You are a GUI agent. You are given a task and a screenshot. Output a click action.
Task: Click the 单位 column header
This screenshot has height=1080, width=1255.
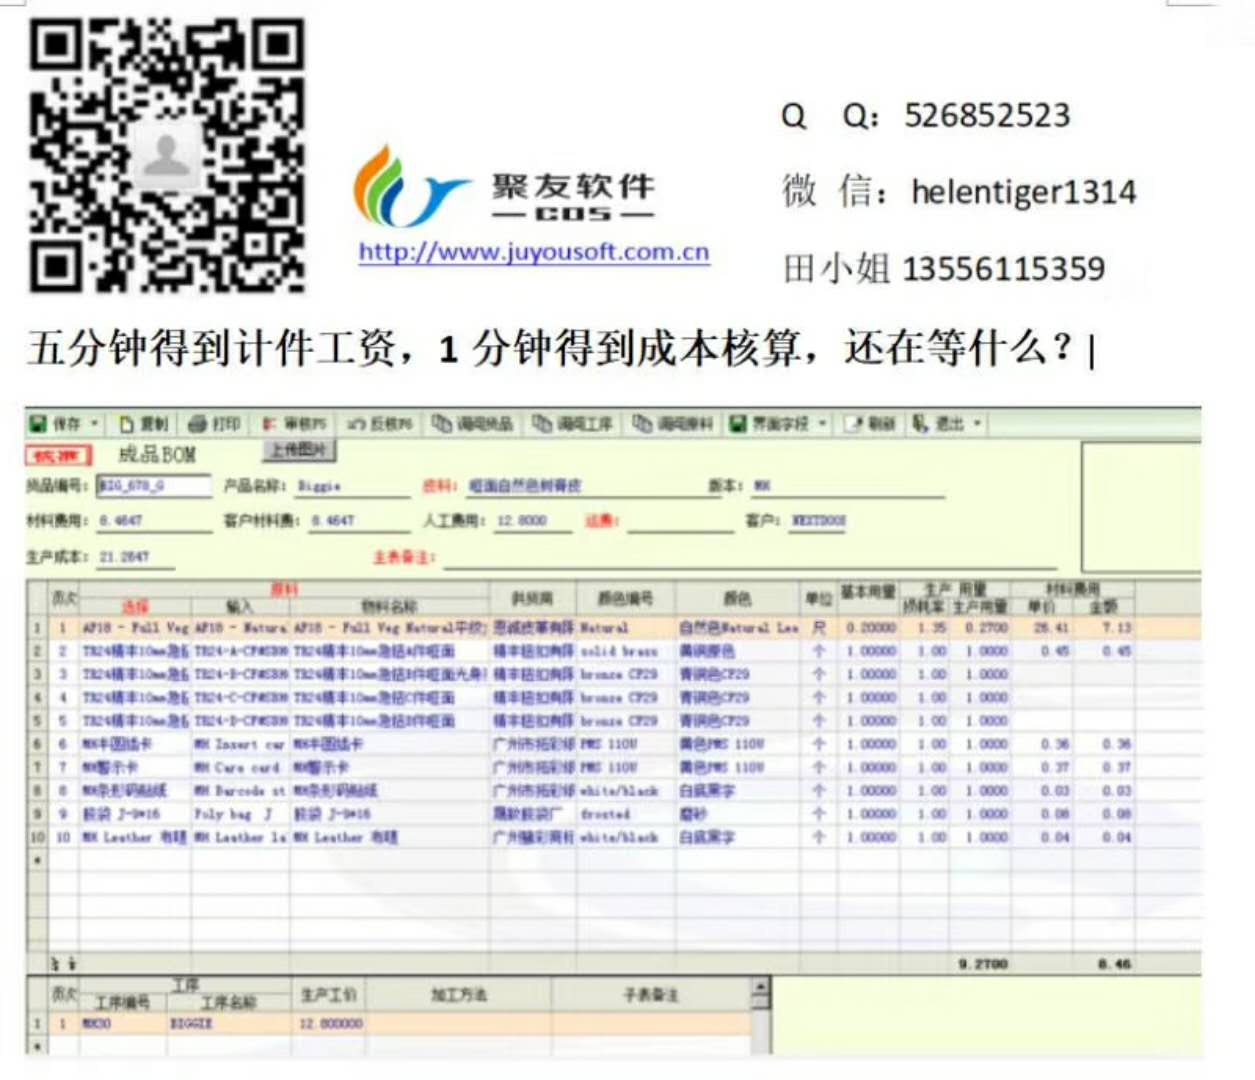pos(818,598)
